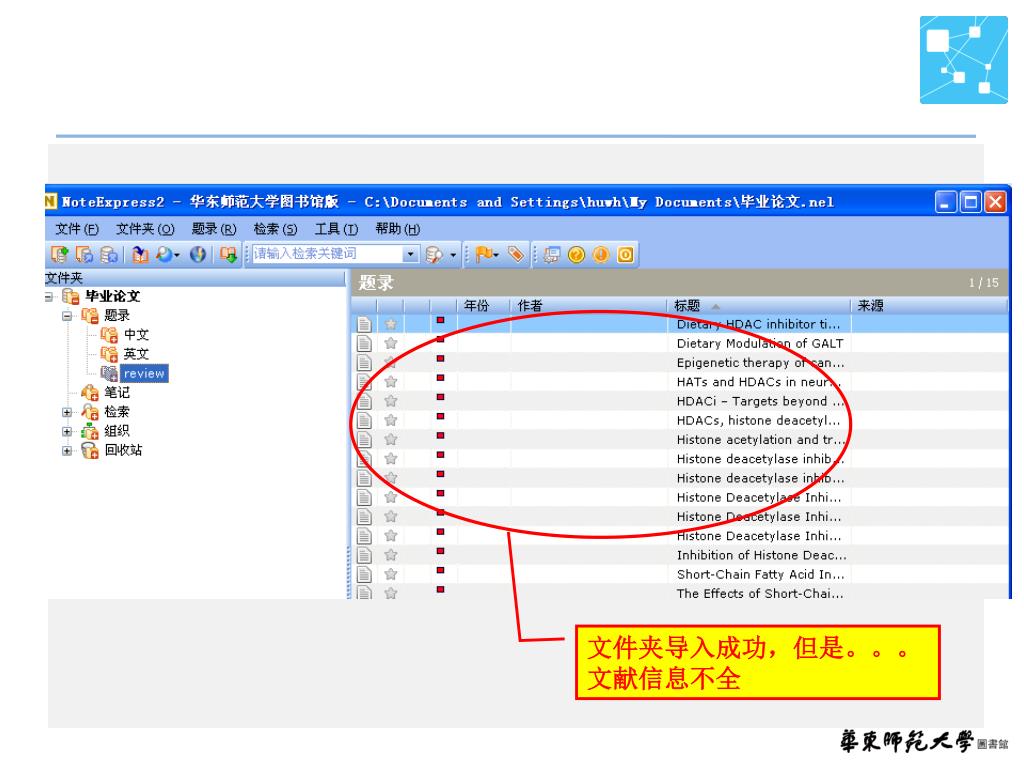Expand the 检索 tree folder

tap(67, 412)
